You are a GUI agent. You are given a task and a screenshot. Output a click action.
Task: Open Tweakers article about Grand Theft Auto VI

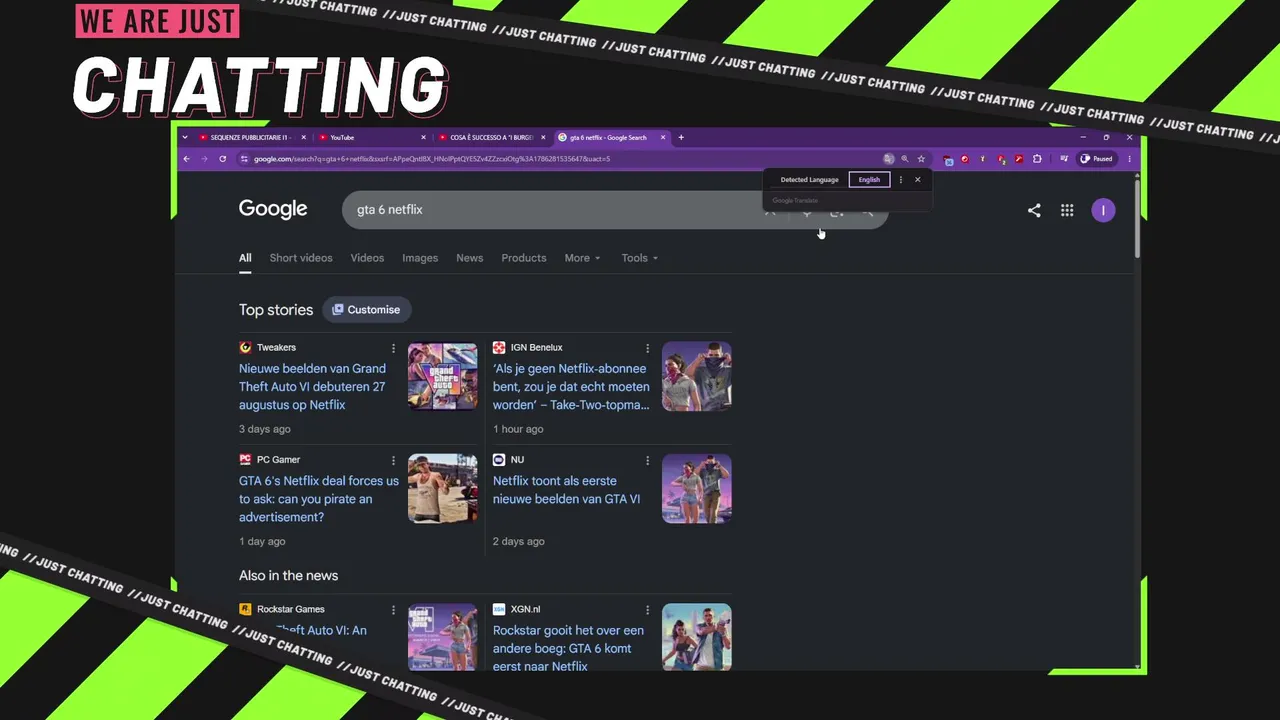coord(312,387)
